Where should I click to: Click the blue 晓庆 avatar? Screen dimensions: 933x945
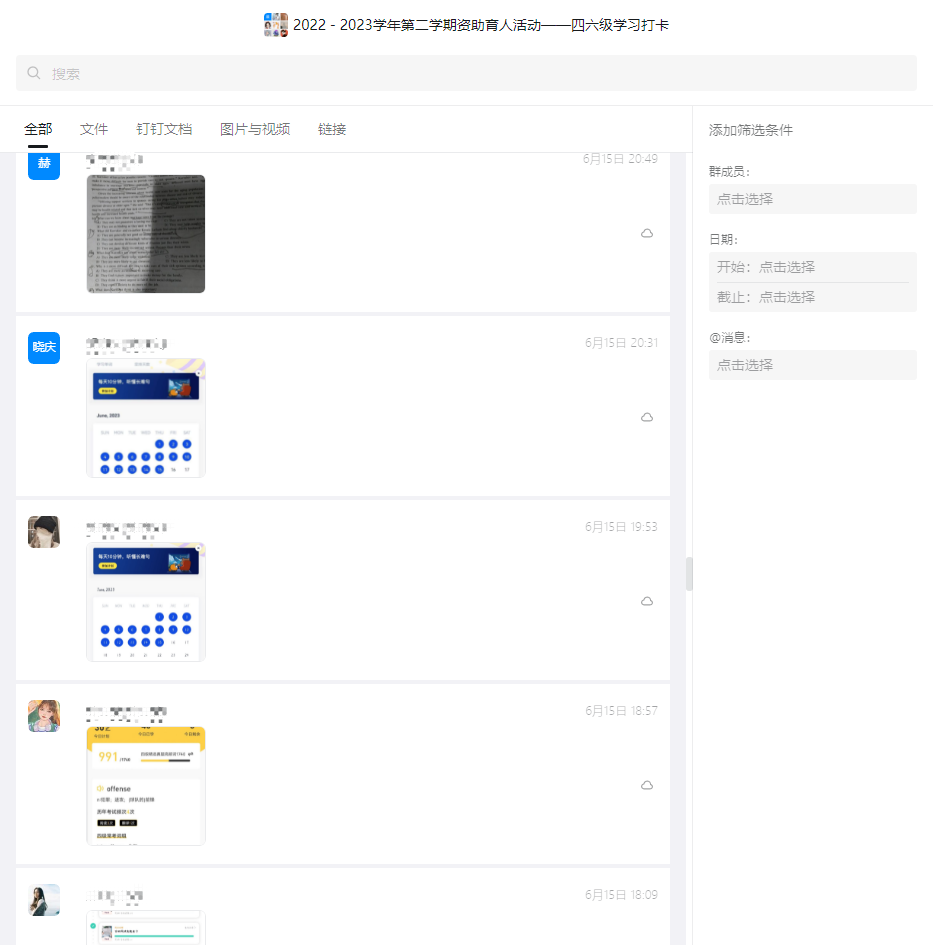point(44,347)
